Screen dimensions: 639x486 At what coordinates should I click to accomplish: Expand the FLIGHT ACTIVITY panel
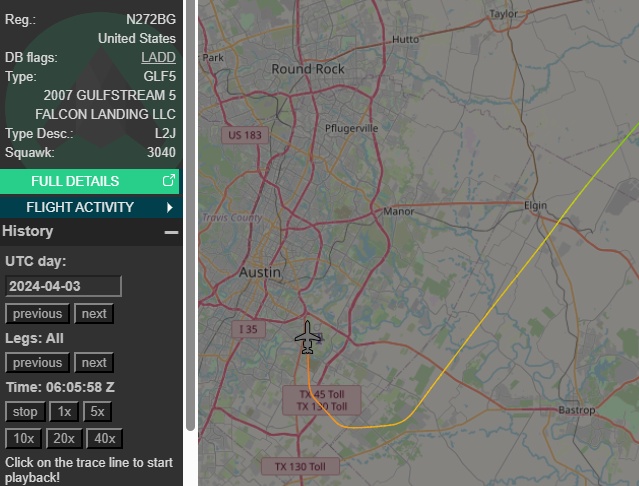(91, 207)
